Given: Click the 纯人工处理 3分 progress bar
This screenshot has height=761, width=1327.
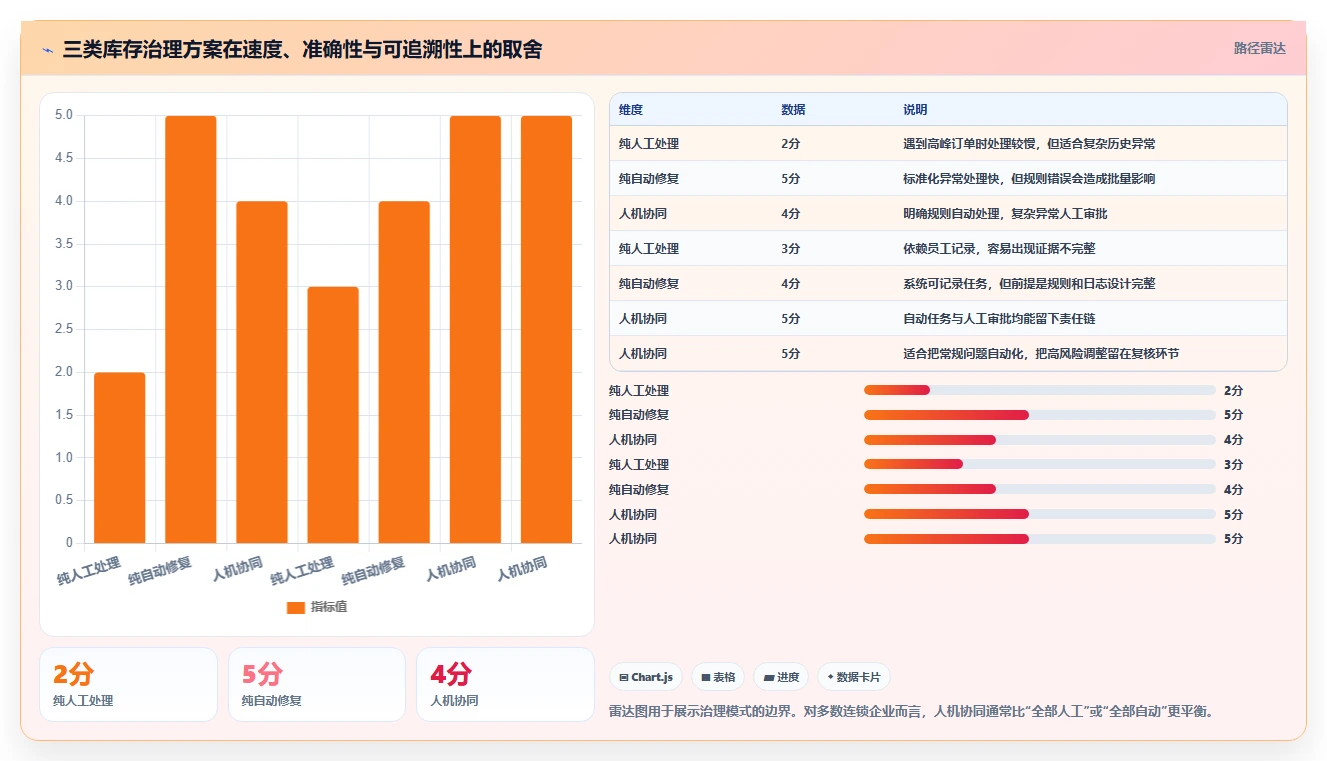Looking at the screenshot, I should pos(1040,464).
